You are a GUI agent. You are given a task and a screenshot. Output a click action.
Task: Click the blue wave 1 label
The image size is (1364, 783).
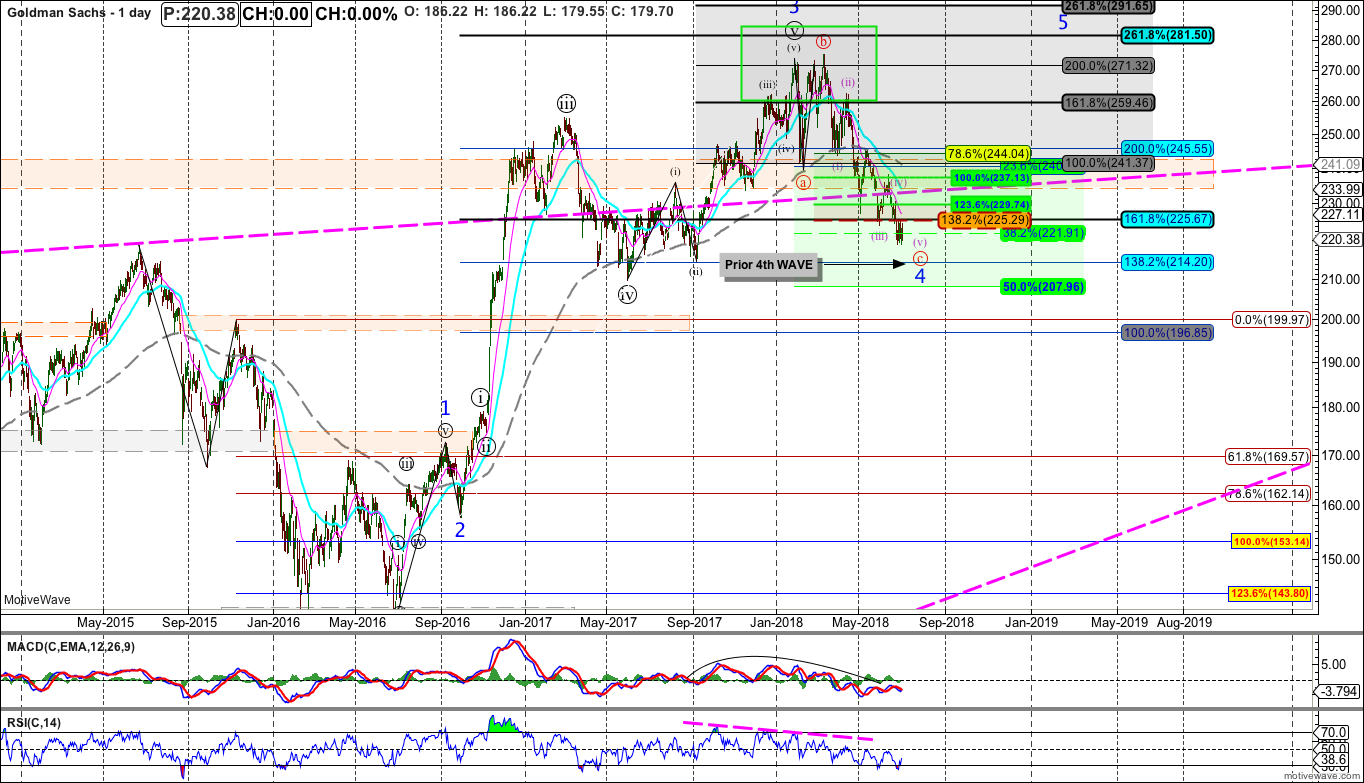click(446, 408)
